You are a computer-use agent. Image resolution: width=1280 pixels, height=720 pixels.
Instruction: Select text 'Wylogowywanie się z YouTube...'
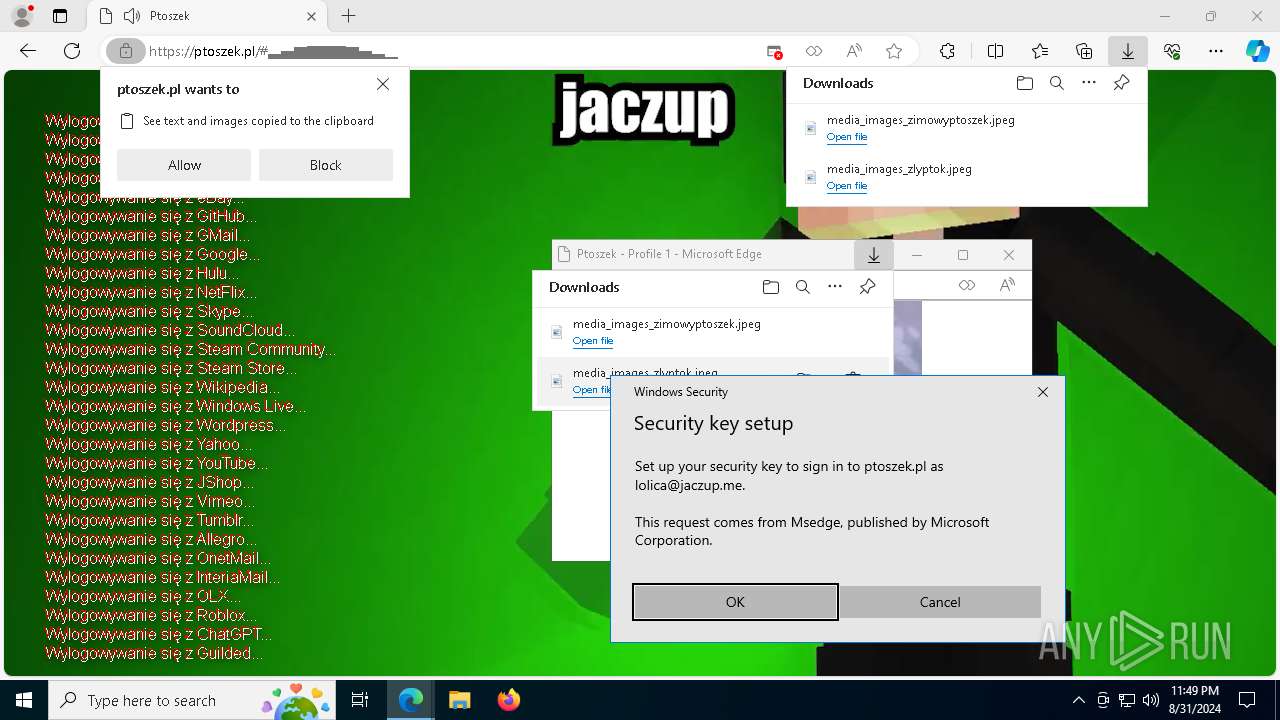click(x=157, y=463)
